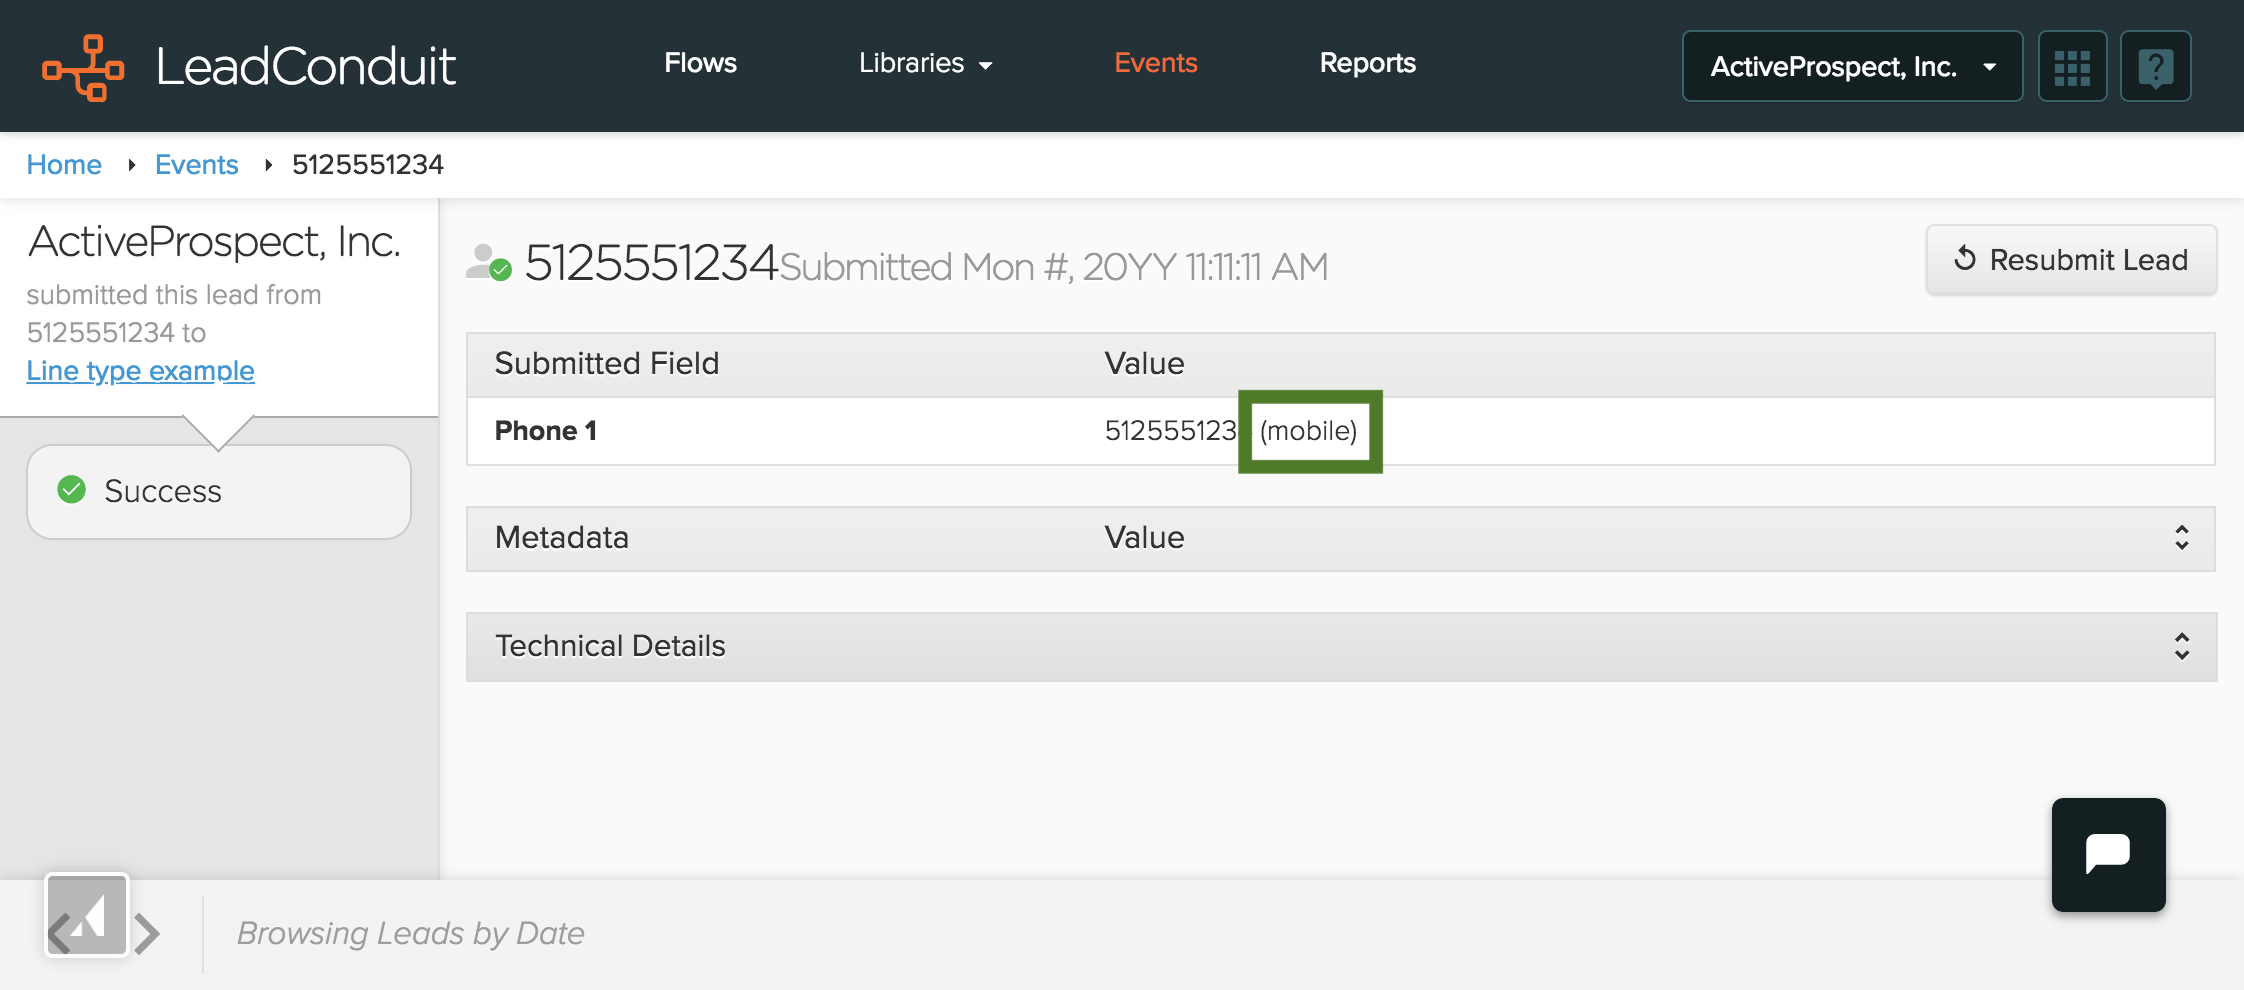Screen dimensions: 2244x990
Task: Expand the Technical Details section
Action: (2181, 646)
